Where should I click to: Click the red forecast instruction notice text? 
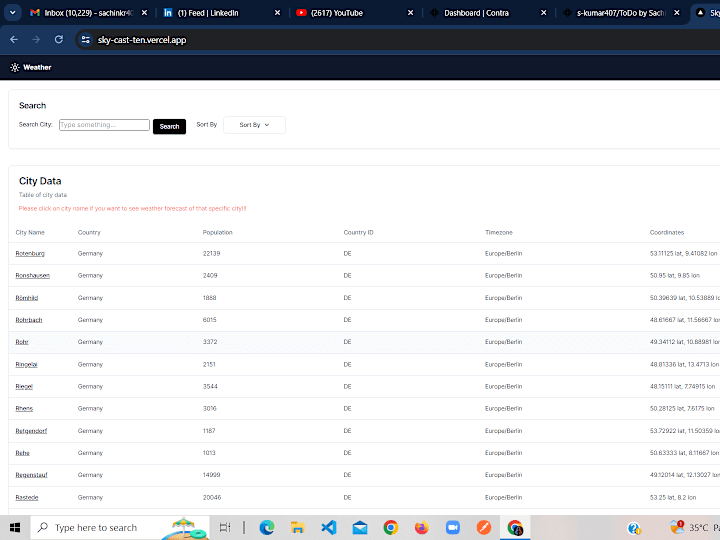pyautogui.click(x=132, y=208)
